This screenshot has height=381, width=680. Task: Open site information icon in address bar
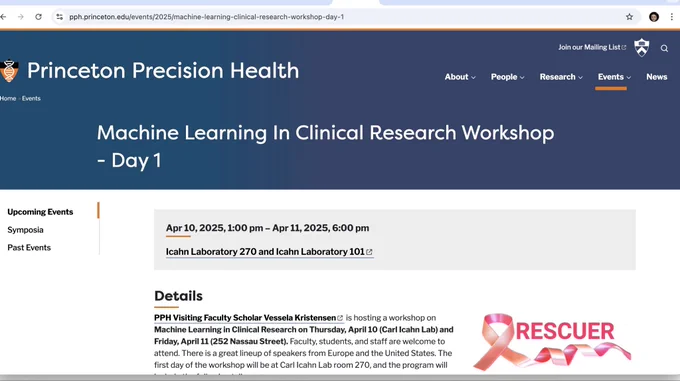pos(59,17)
